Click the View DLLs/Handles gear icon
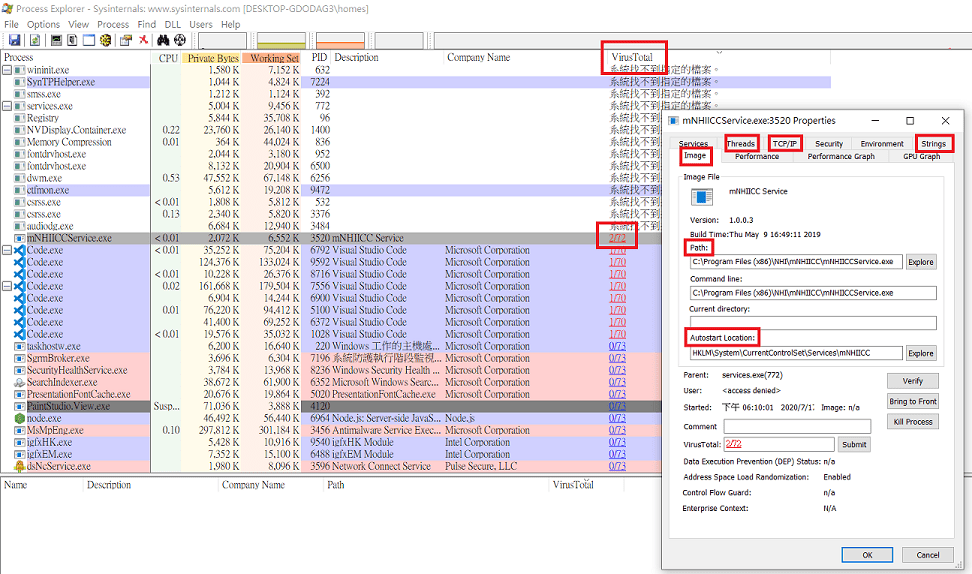The image size is (972, 574). click(105, 40)
